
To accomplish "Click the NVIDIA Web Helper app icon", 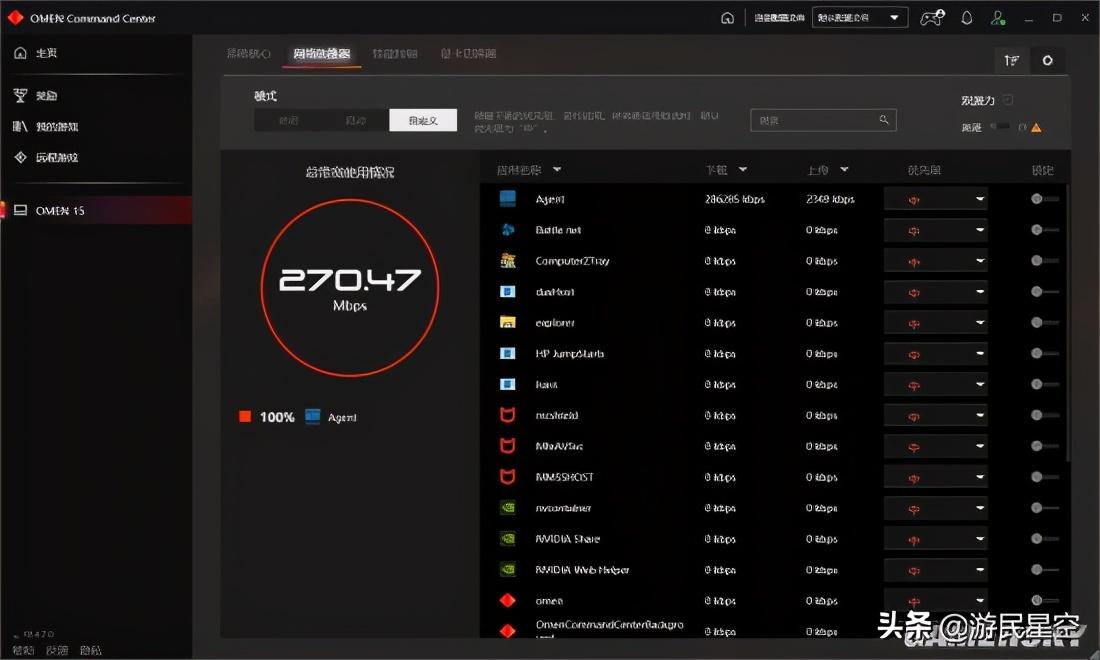I will click(508, 570).
